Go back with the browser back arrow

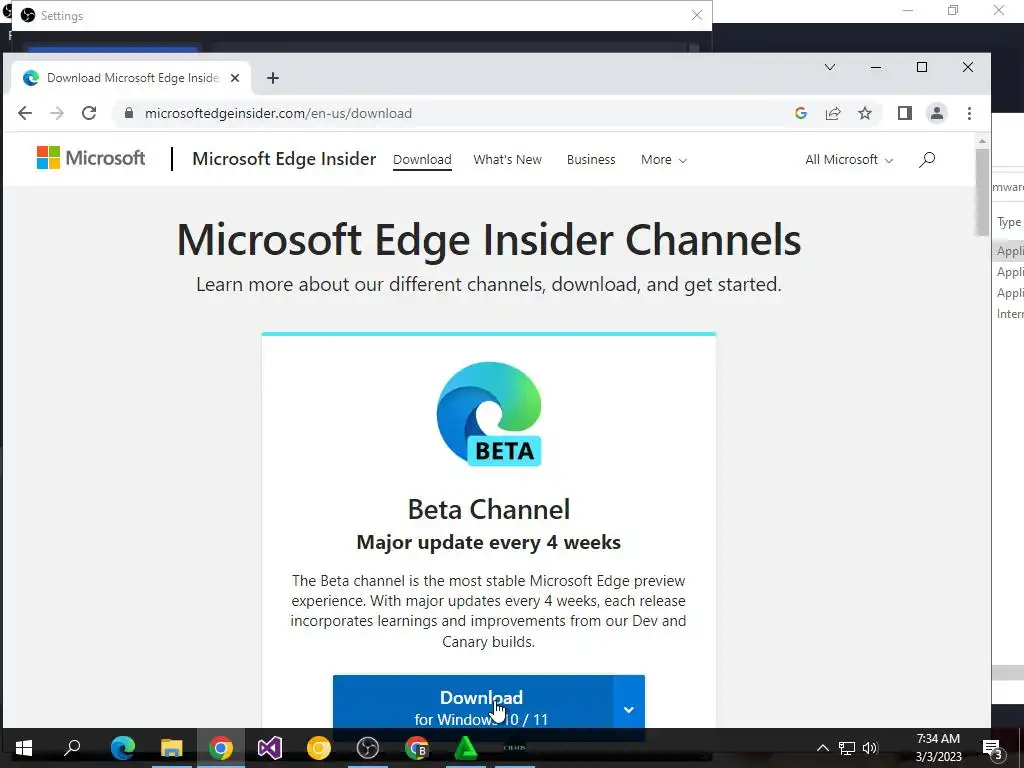(x=25, y=113)
